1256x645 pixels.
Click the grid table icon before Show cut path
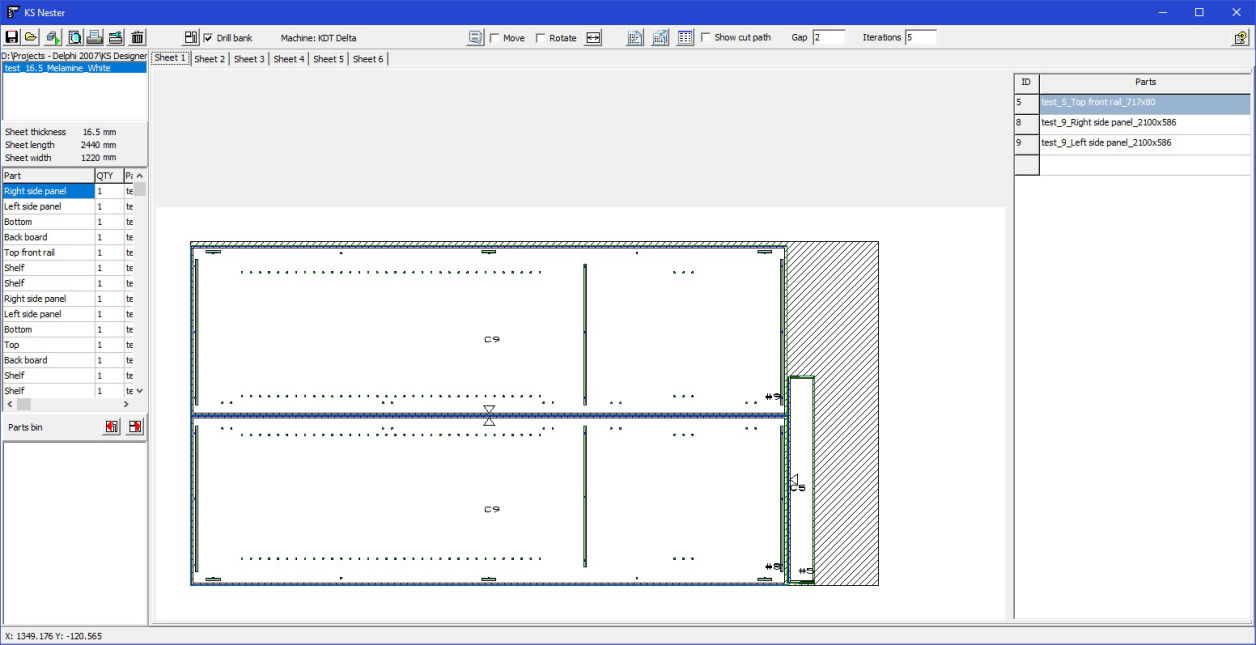point(685,37)
